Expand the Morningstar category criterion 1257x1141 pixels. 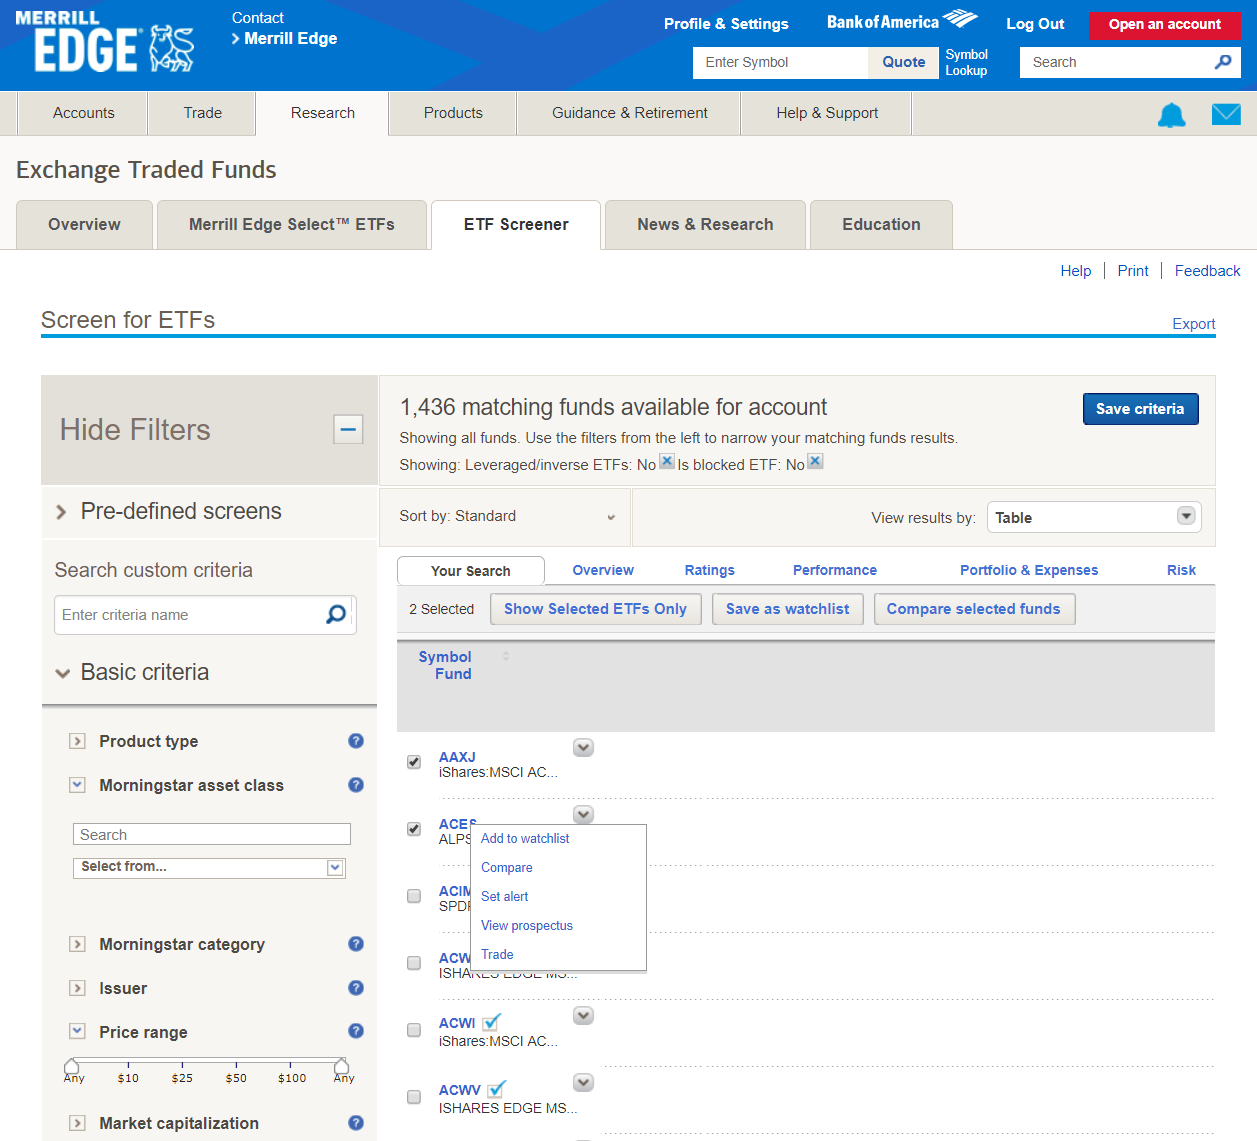tap(77, 944)
